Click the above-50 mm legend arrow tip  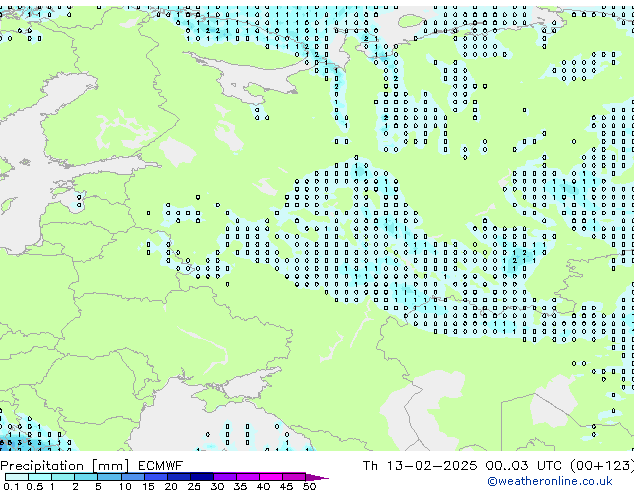317,478
